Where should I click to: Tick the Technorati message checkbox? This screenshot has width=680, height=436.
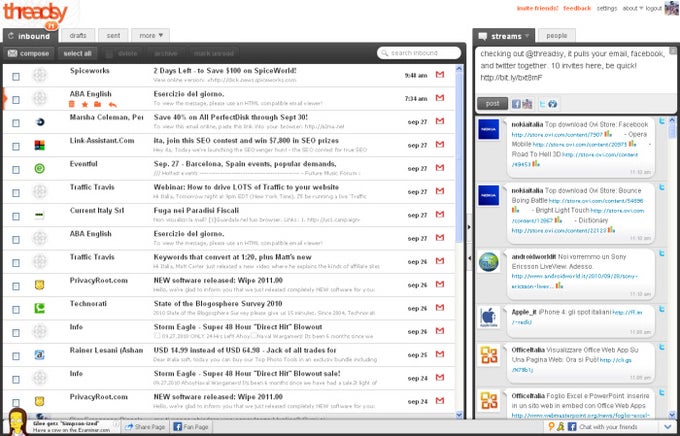[16, 309]
